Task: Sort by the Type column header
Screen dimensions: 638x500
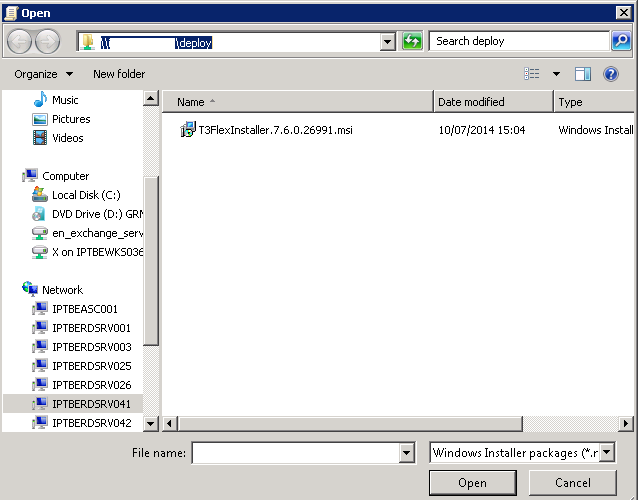Action: pos(595,102)
